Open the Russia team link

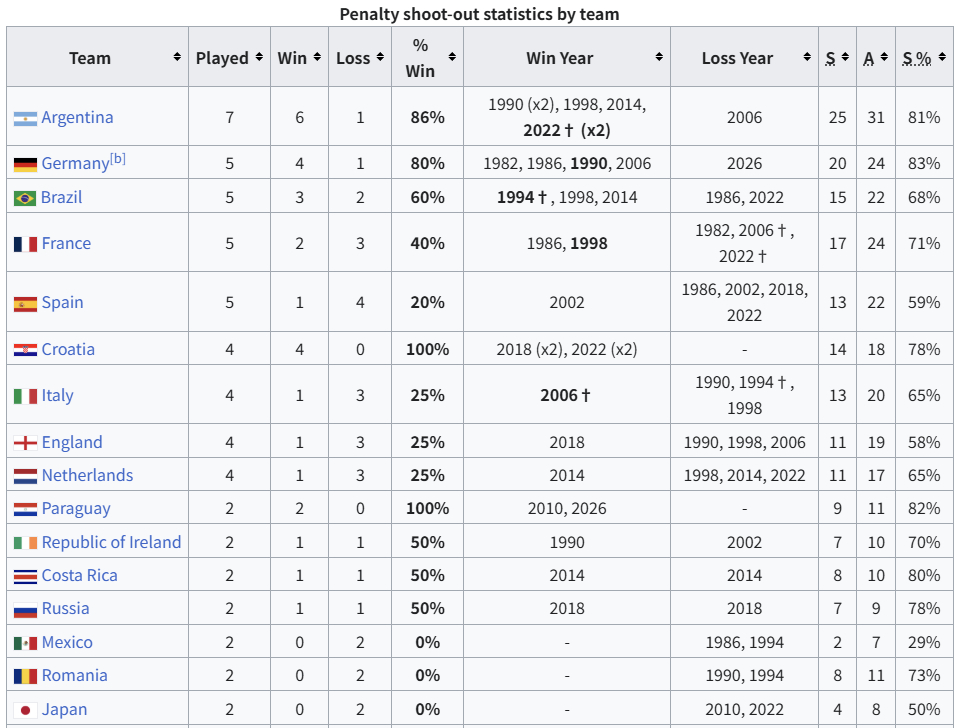click(x=65, y=609)
